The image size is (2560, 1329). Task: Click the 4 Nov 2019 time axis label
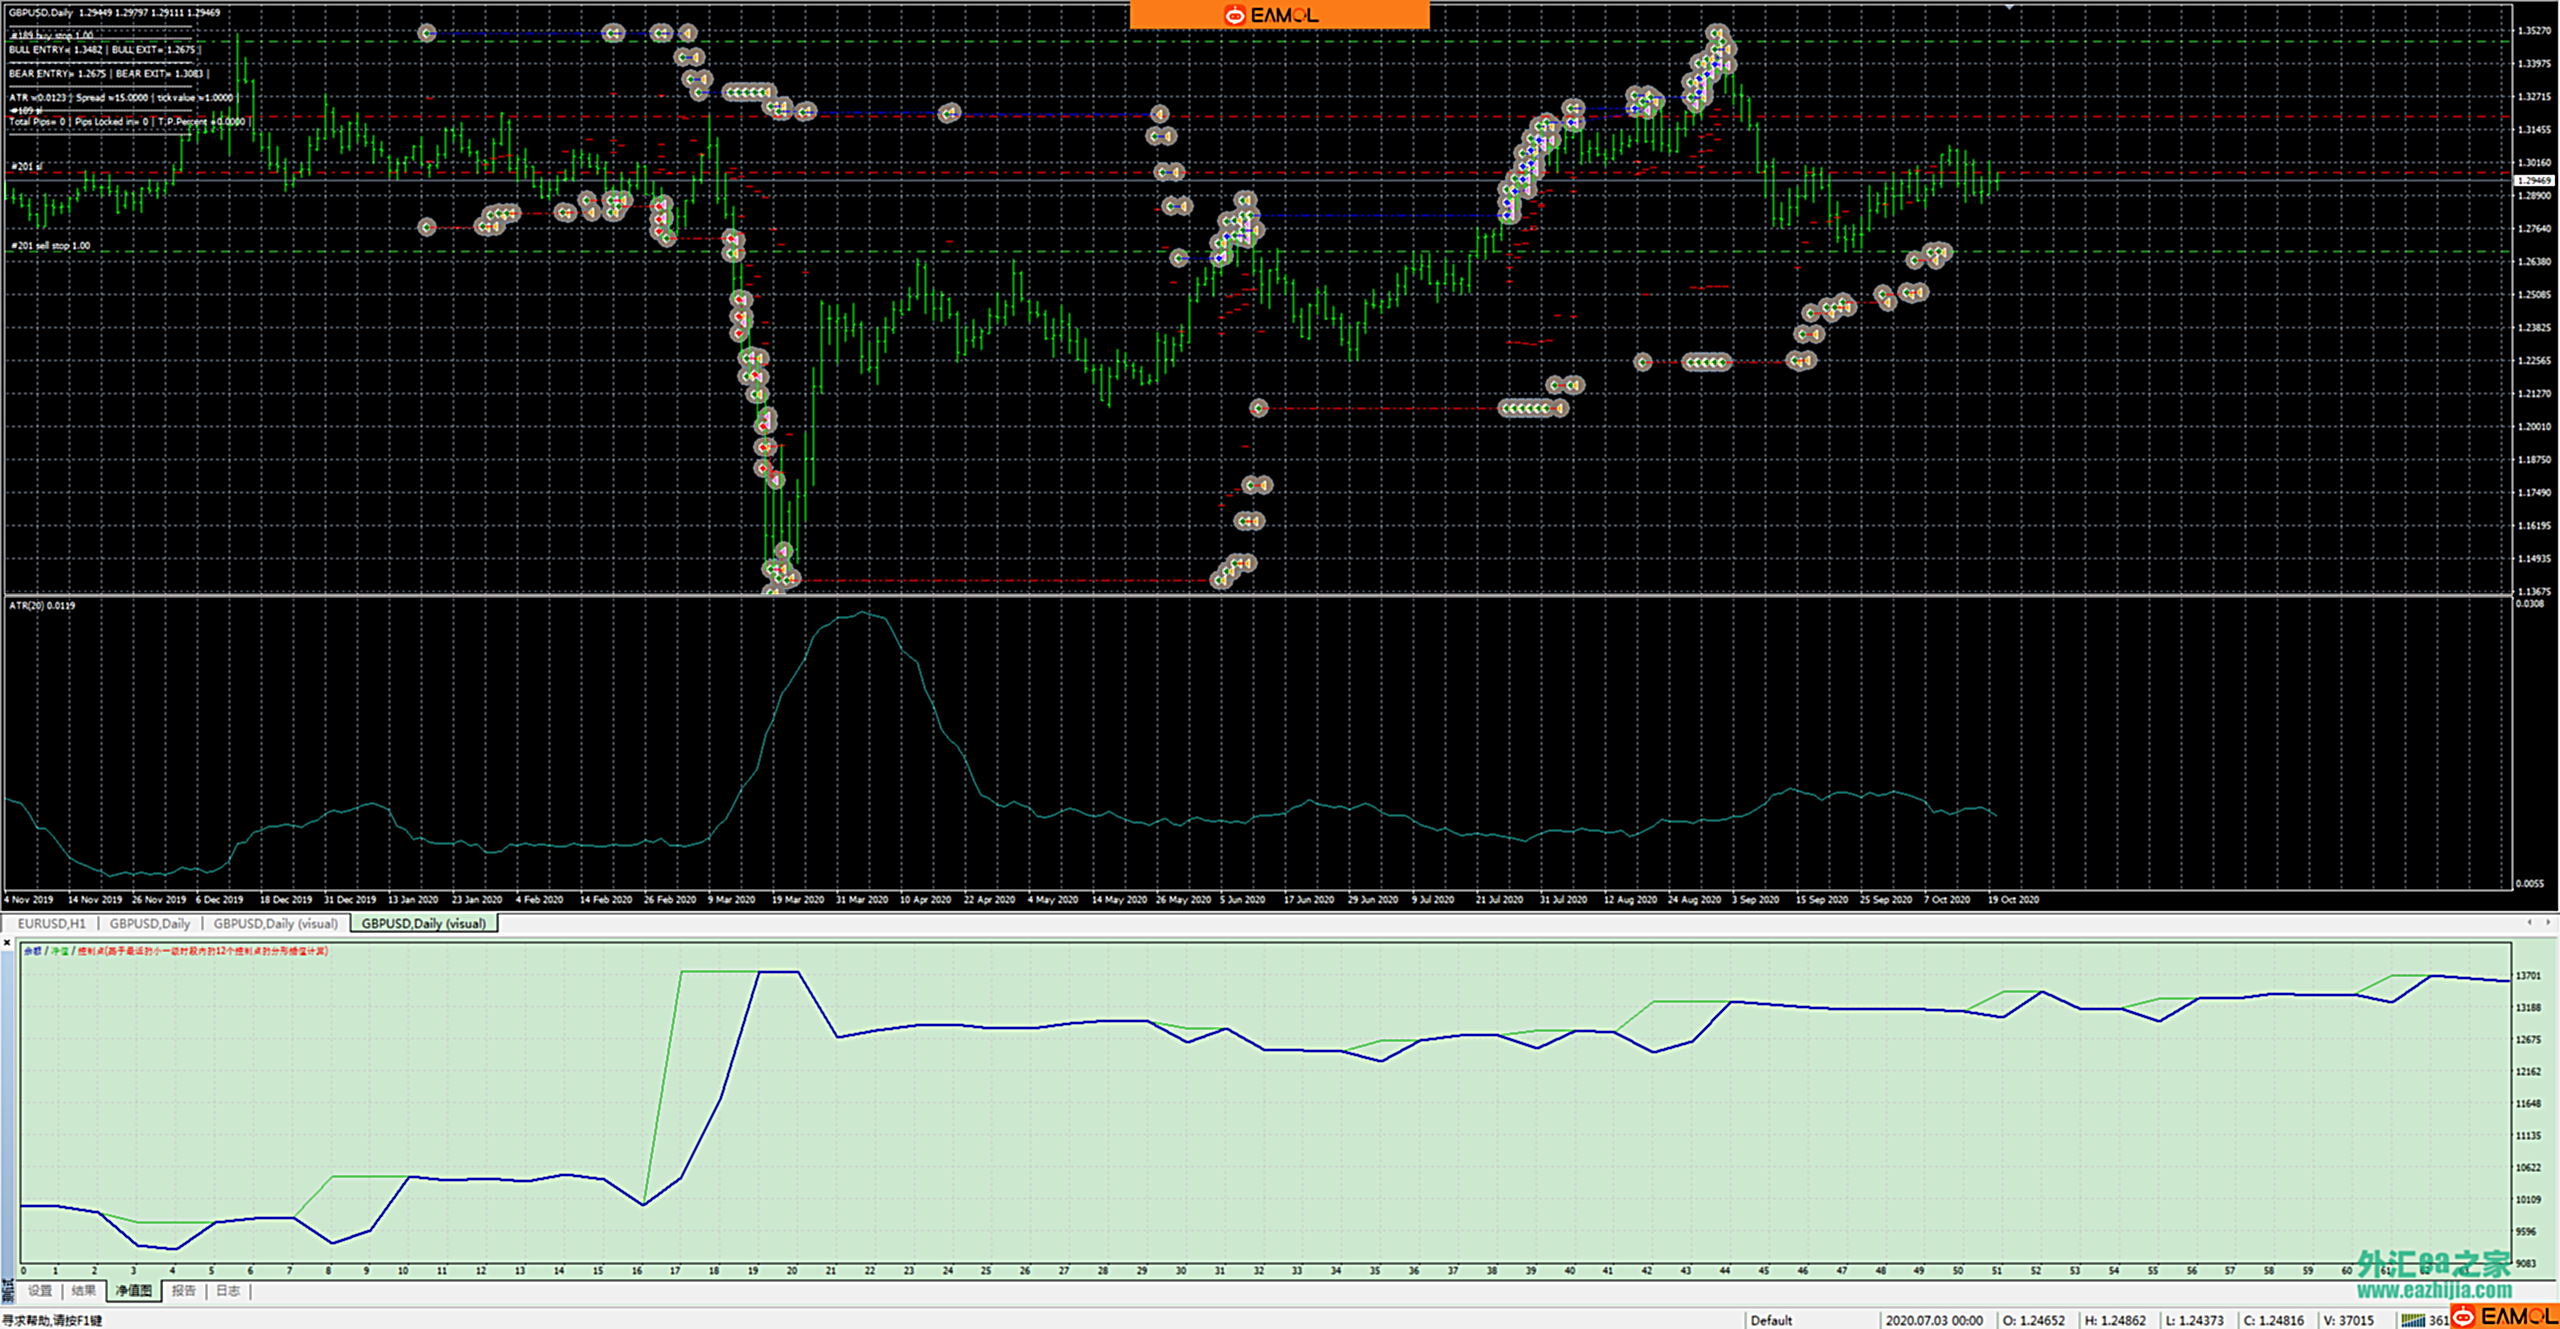tap(29, 899)
